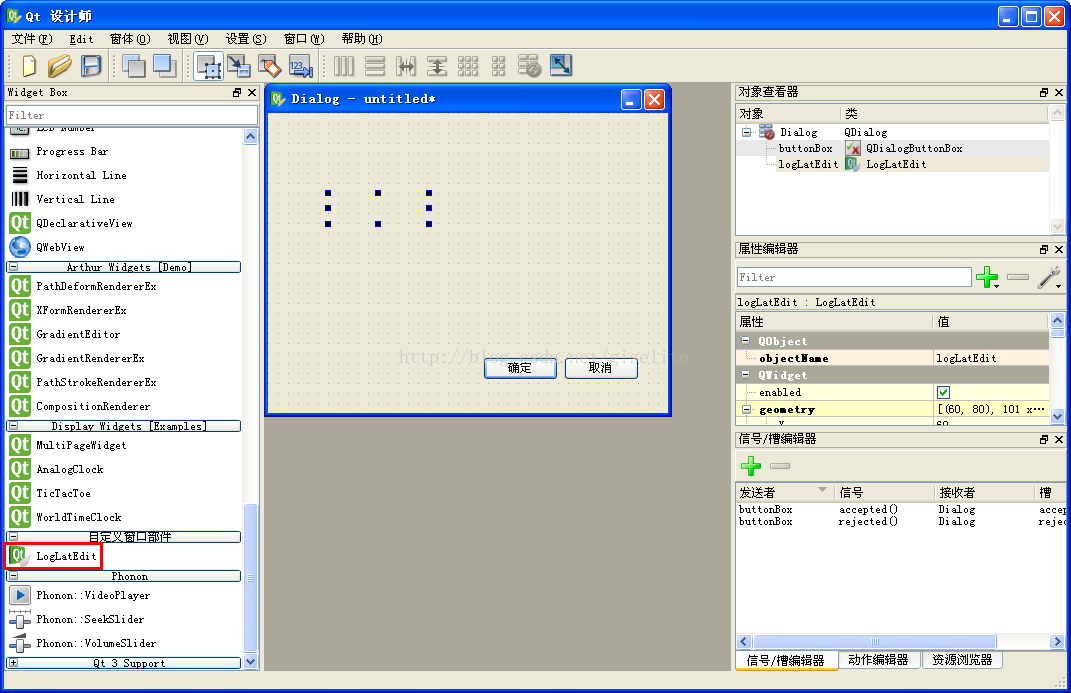This screenshot has height=693, width=1071.
Task: Activate the Edit Tab Order tool
Action: click(x=300, y=66)
